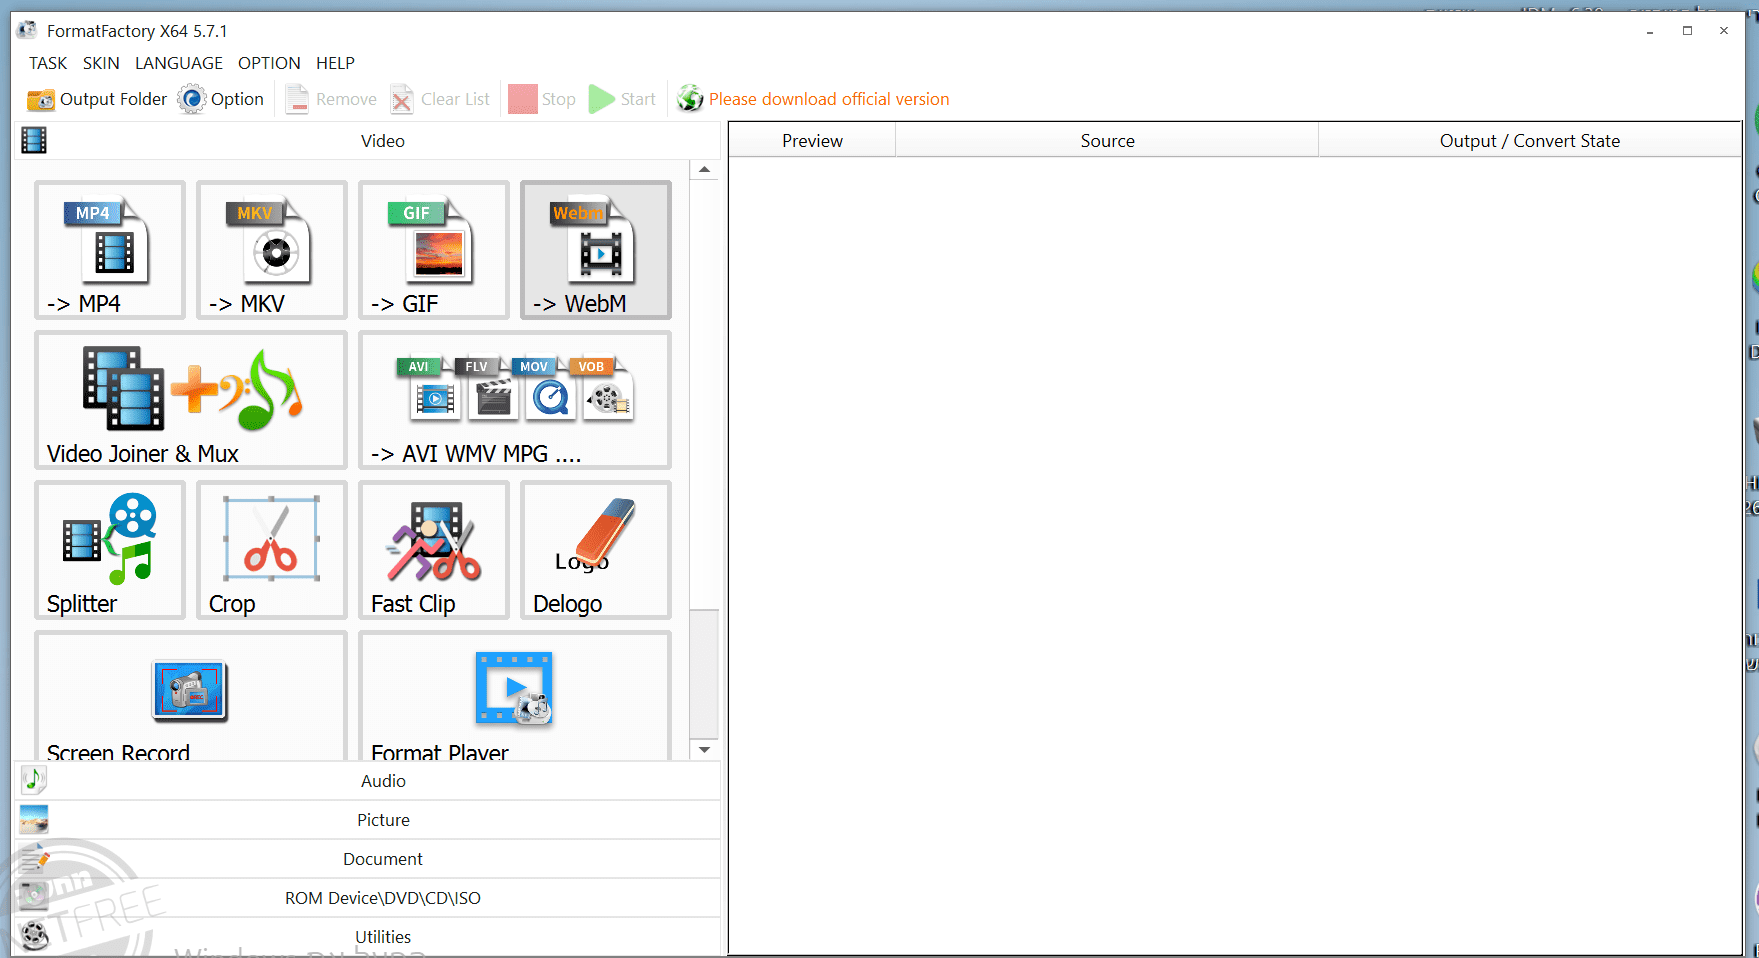
Task: Select the MP4 conversion tile
Action: tap(110, 250)
